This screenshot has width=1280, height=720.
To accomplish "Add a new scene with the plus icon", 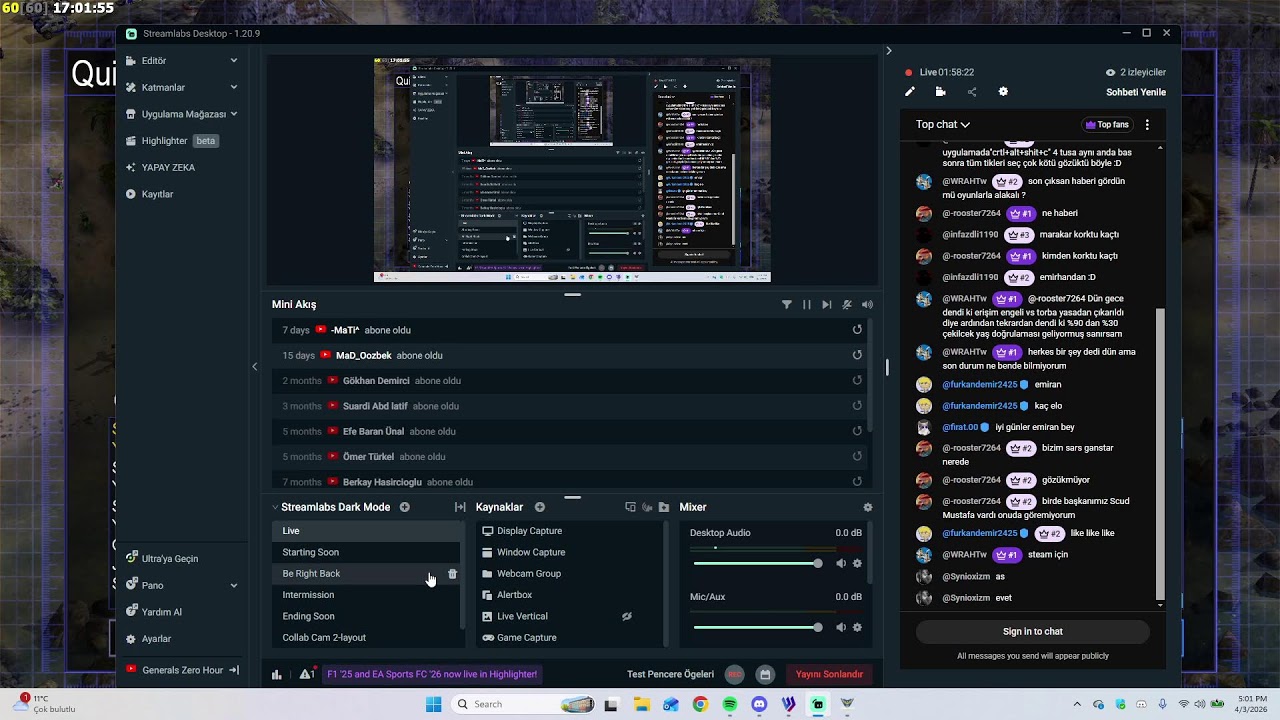I will tap(405, 507).
